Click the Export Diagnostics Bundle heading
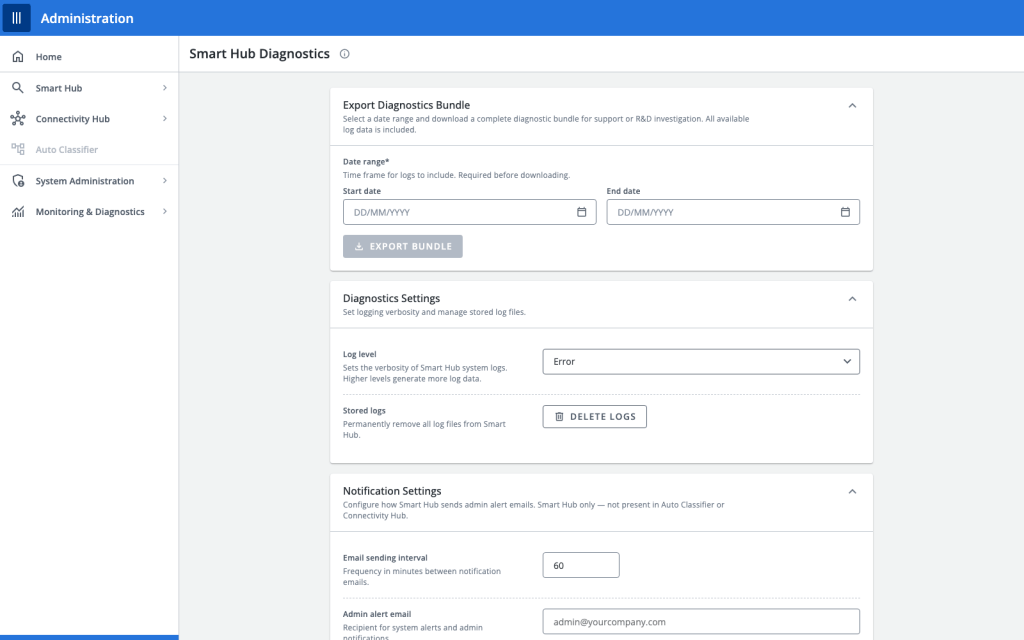The width and height of the screenshot is (1024, 640). click(x=406, y=105)
